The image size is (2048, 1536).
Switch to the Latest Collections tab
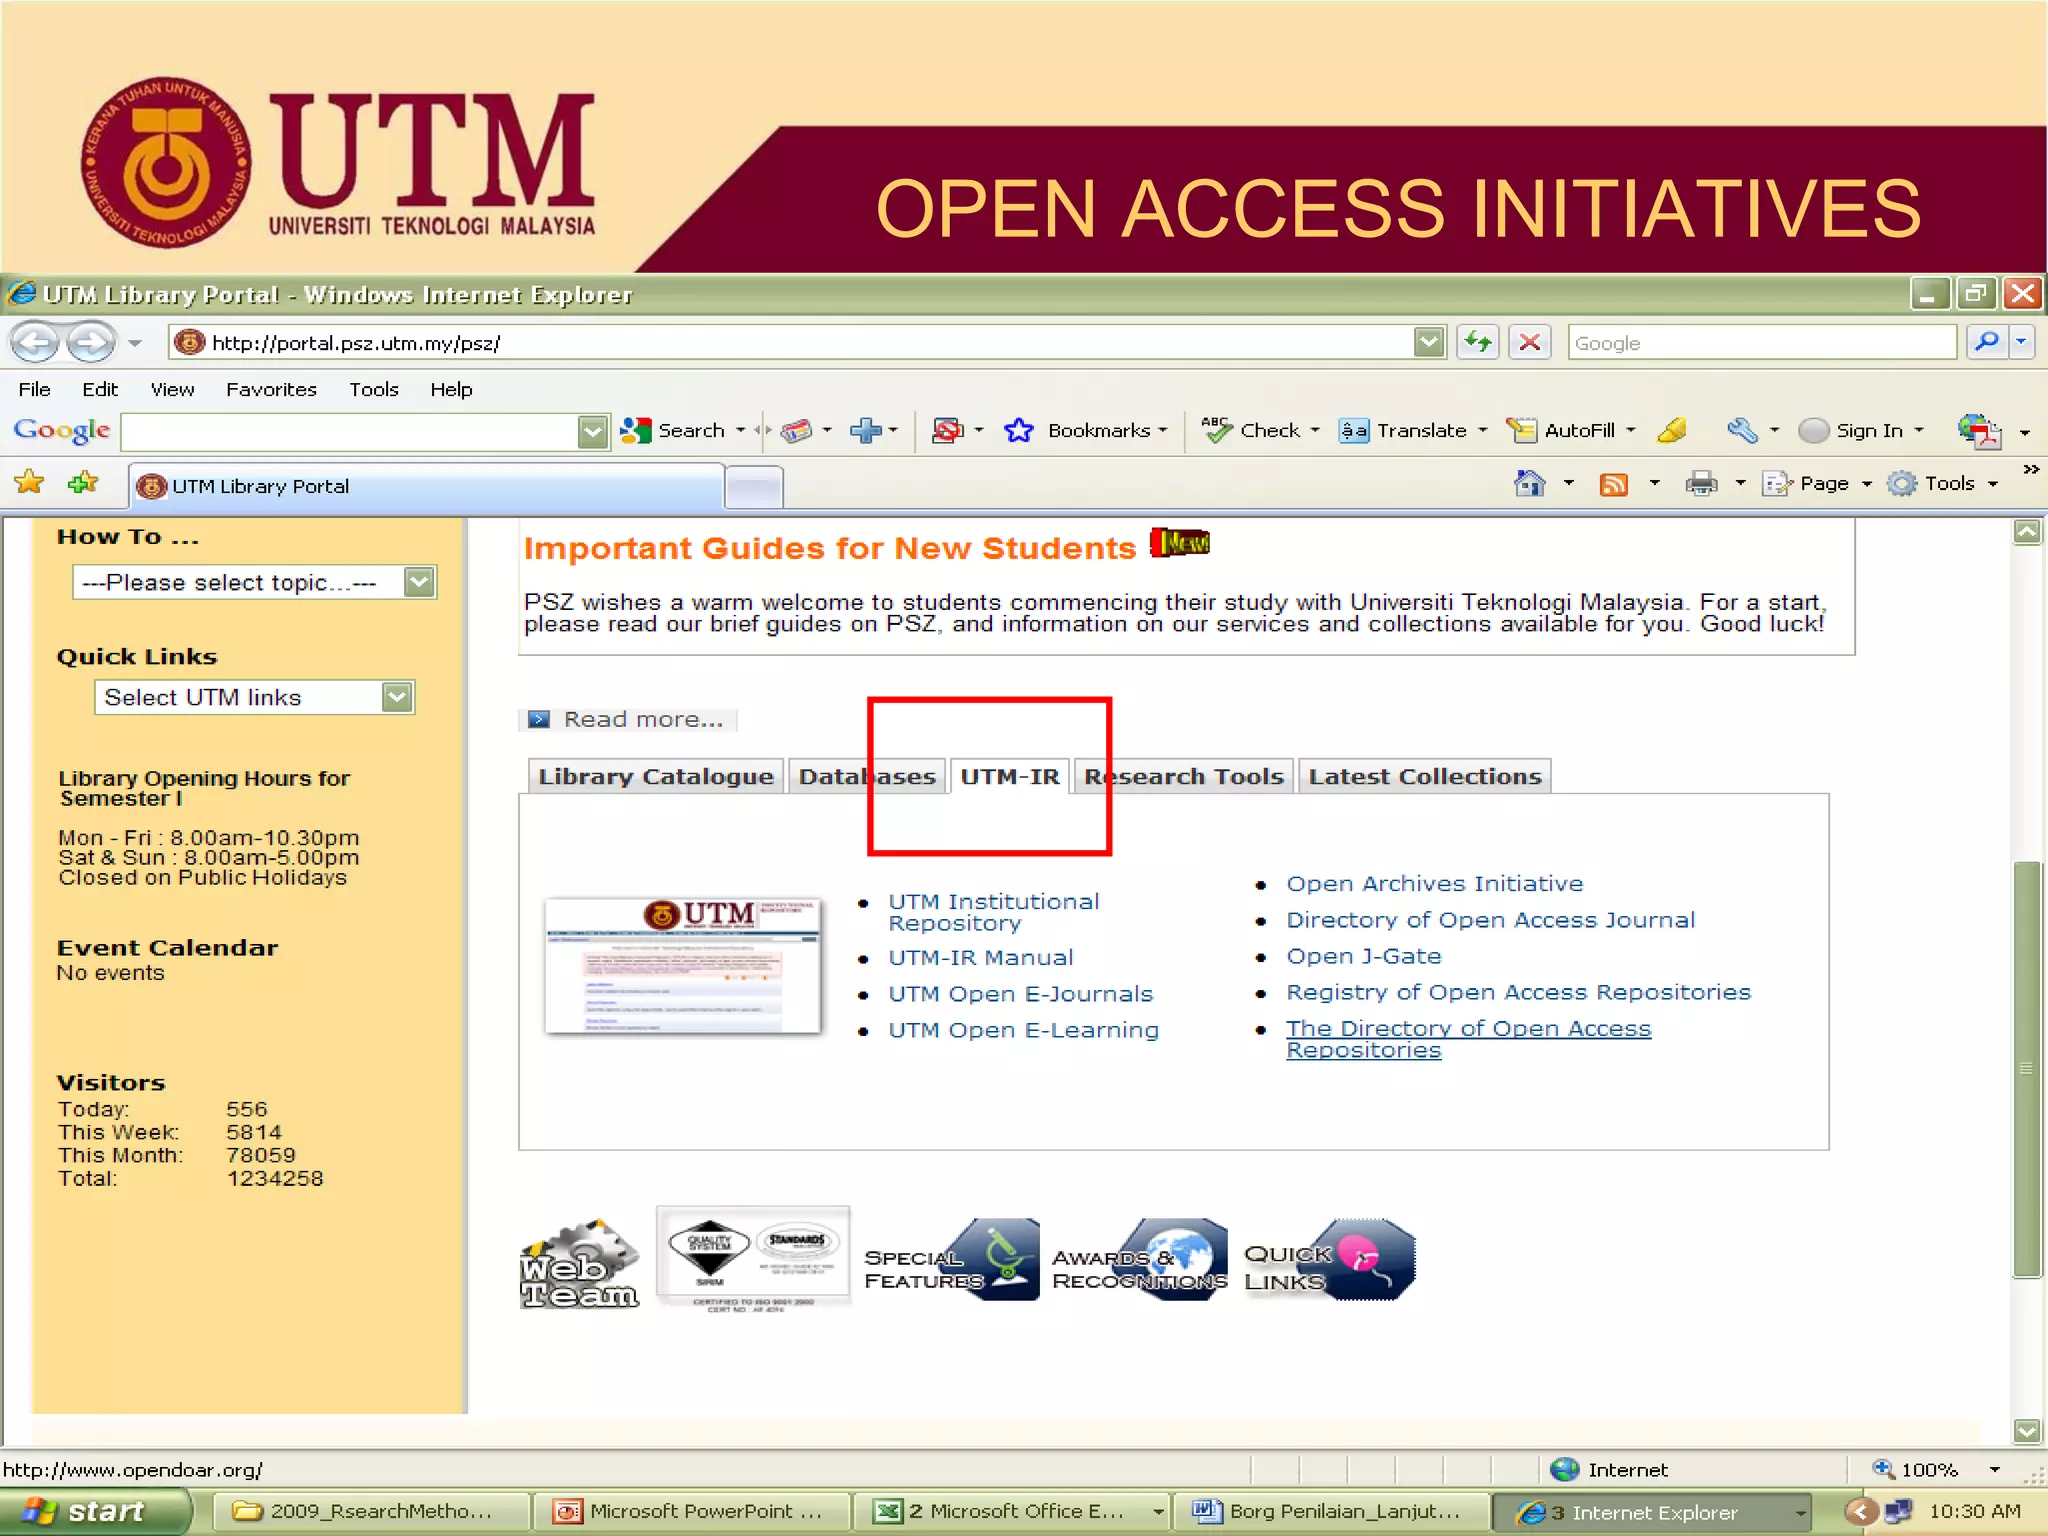coord(1425,777)
